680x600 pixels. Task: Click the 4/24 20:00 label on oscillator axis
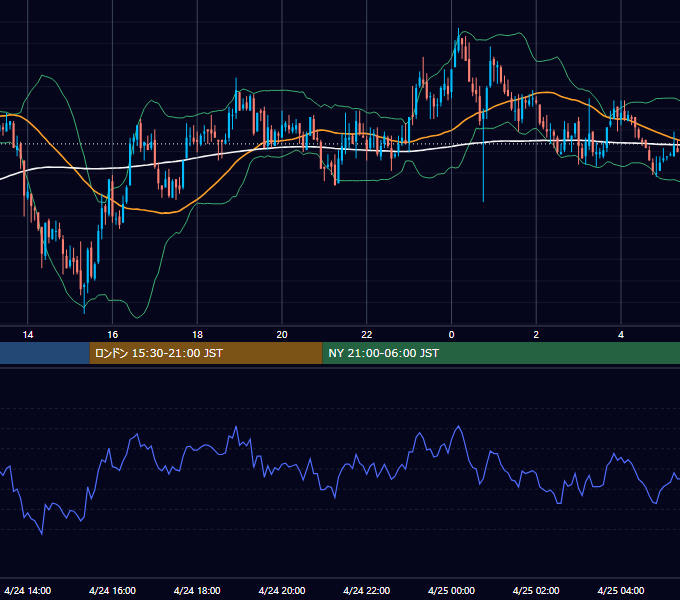(282, 590)
